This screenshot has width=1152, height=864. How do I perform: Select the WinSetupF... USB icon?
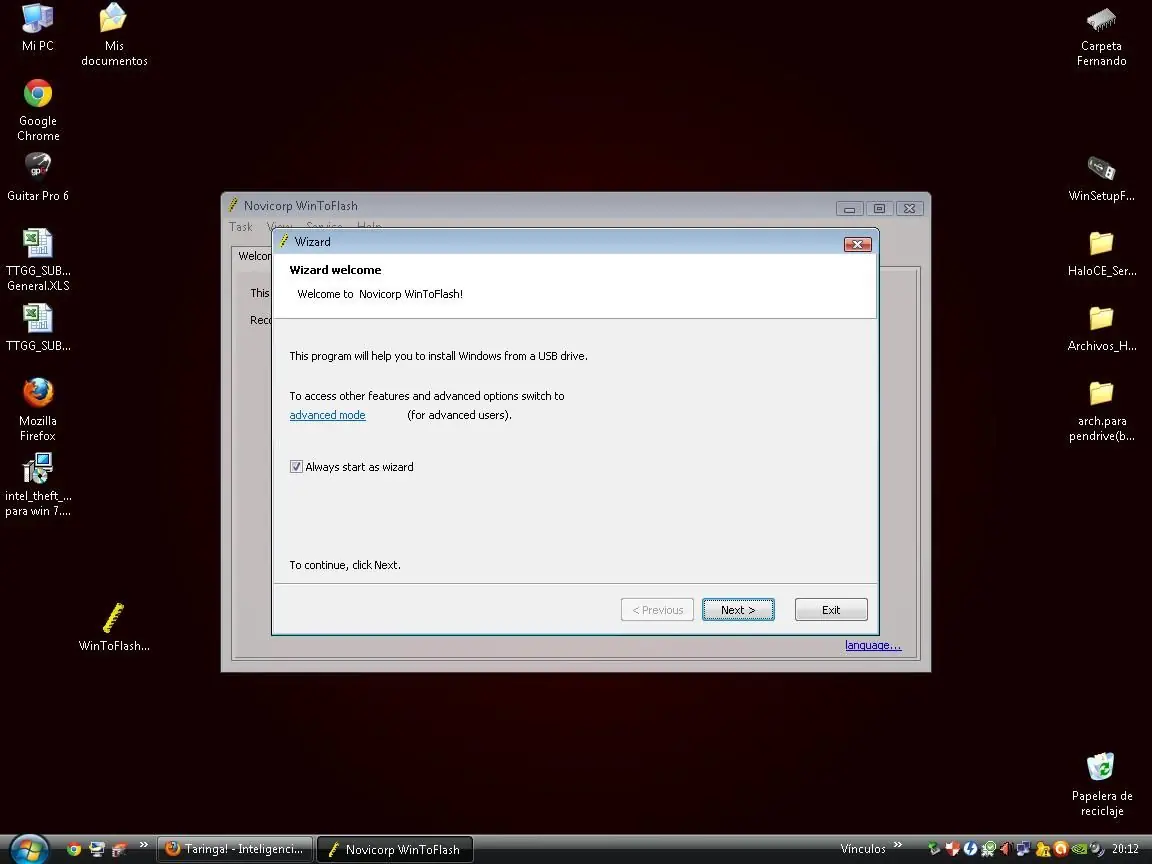[1101, 178]
